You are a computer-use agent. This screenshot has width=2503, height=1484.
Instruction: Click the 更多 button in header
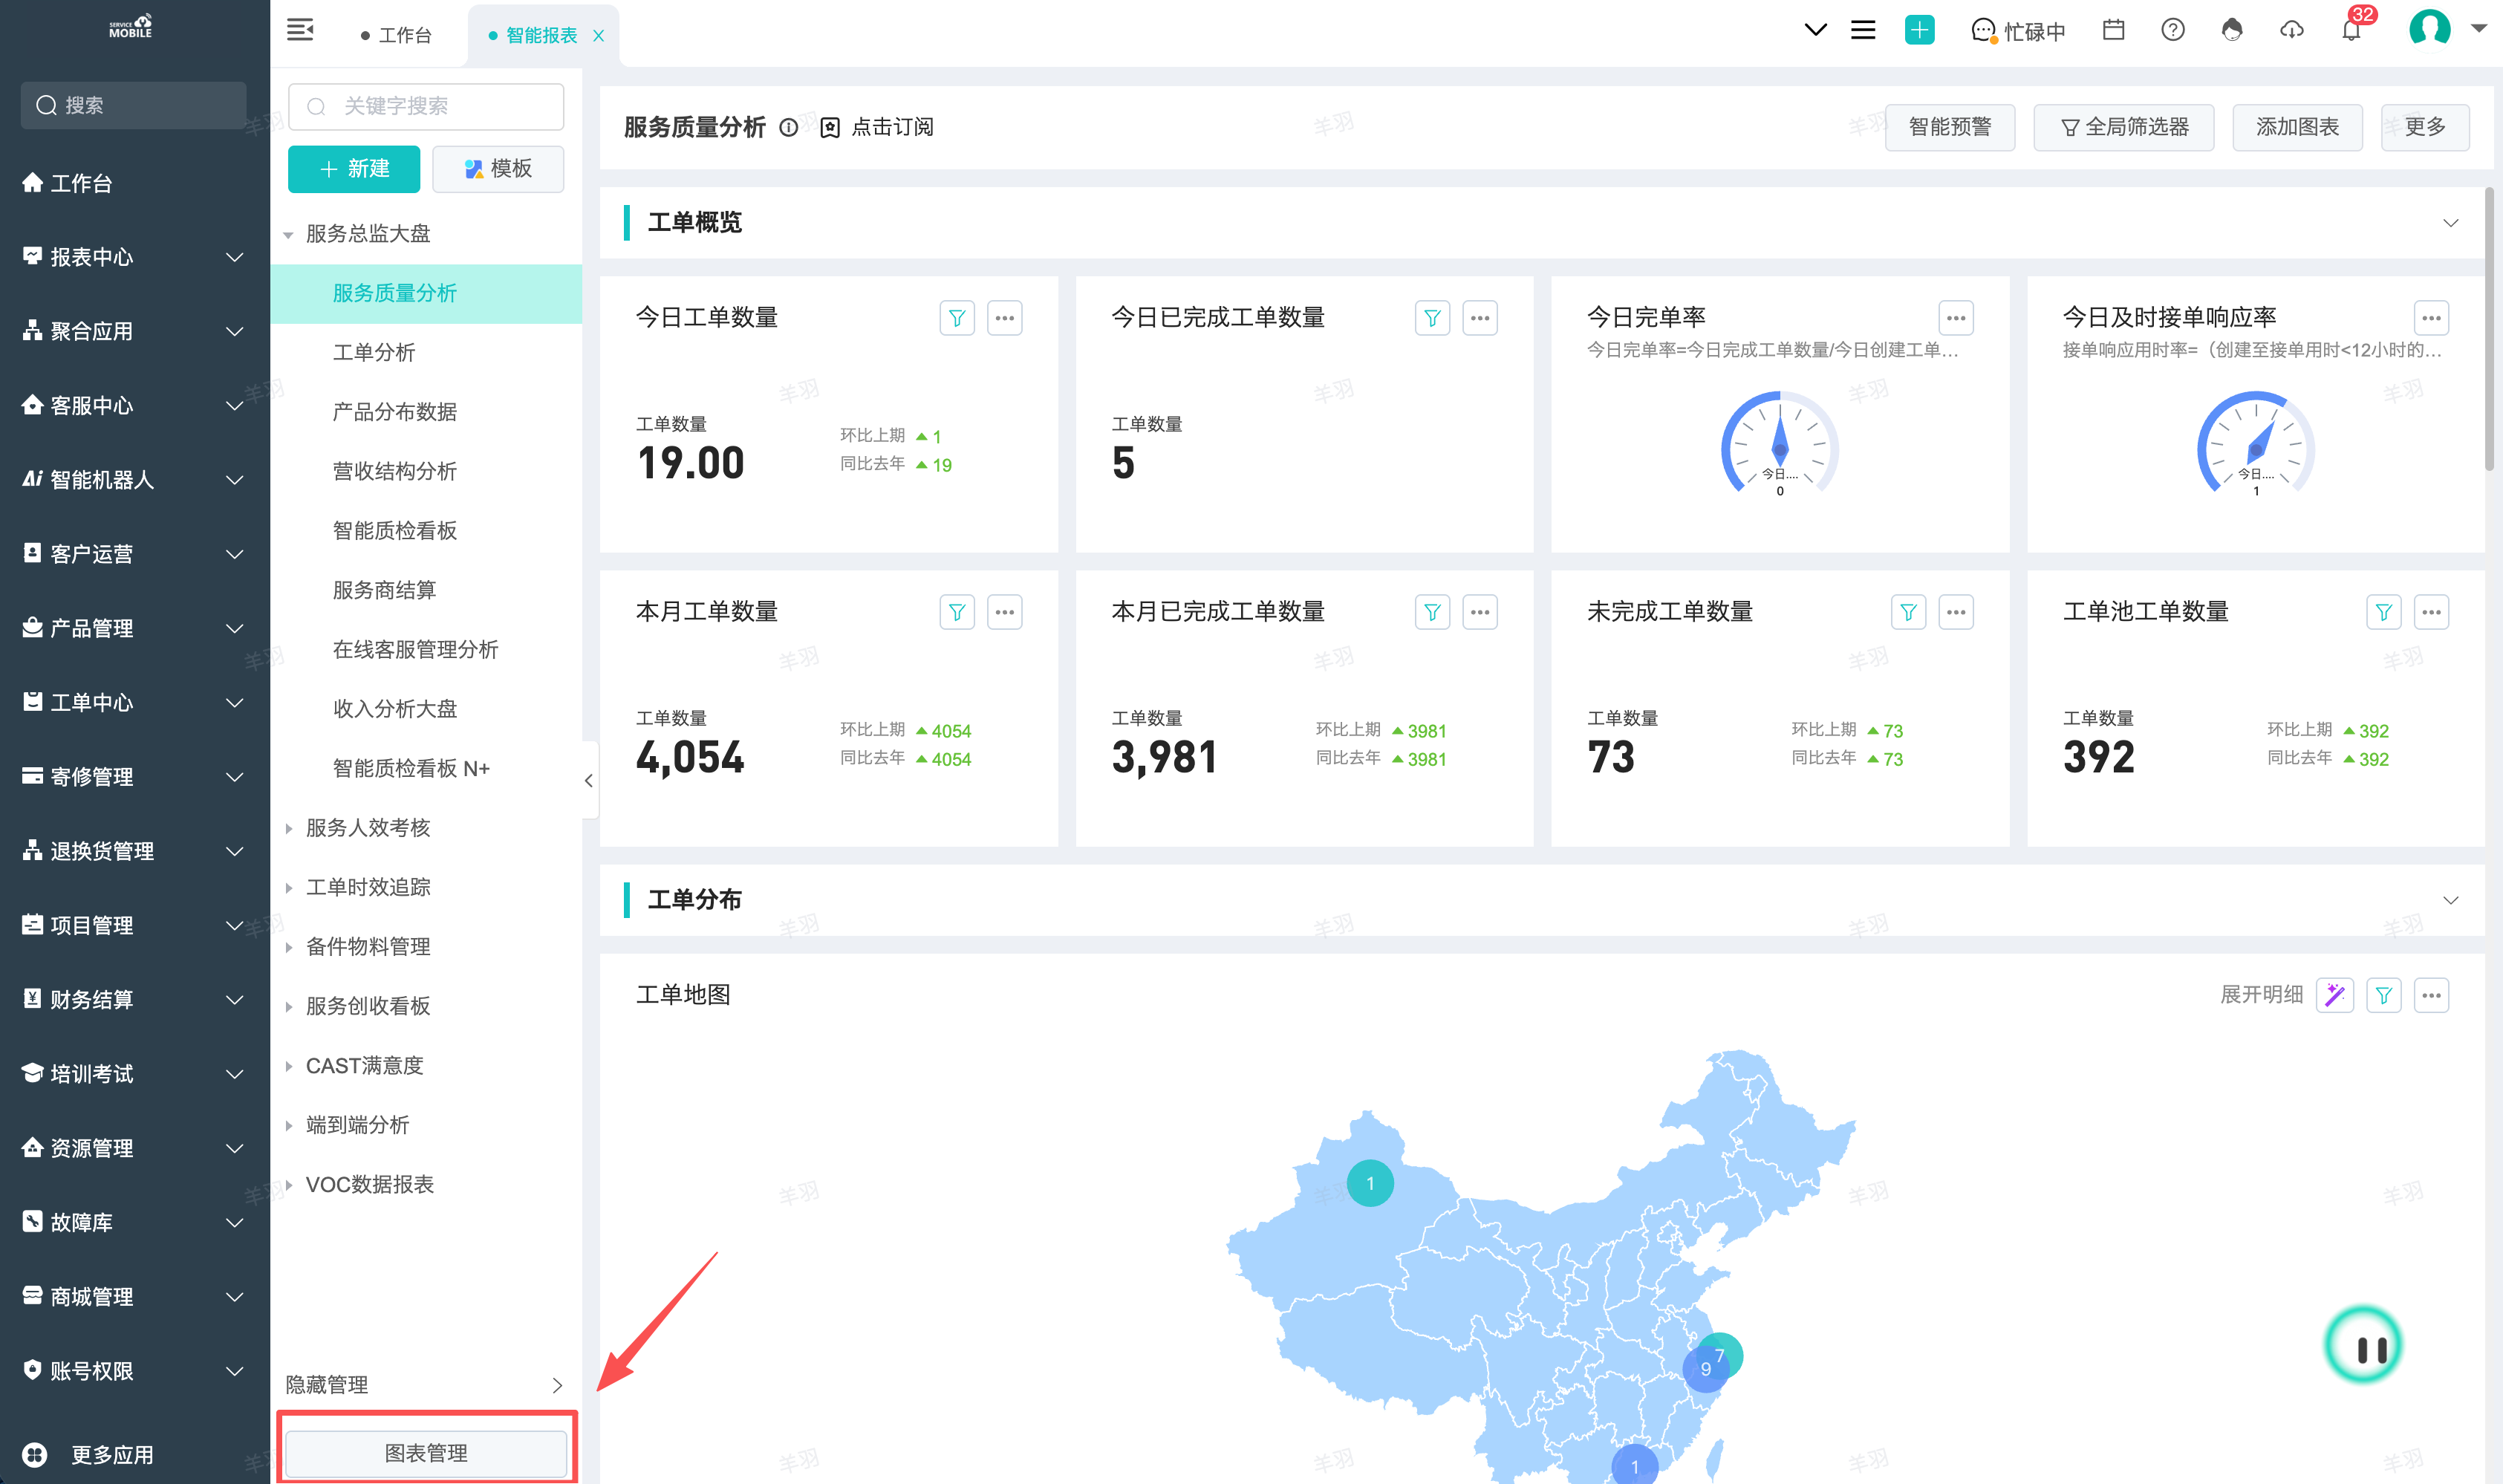[2425, 127]
